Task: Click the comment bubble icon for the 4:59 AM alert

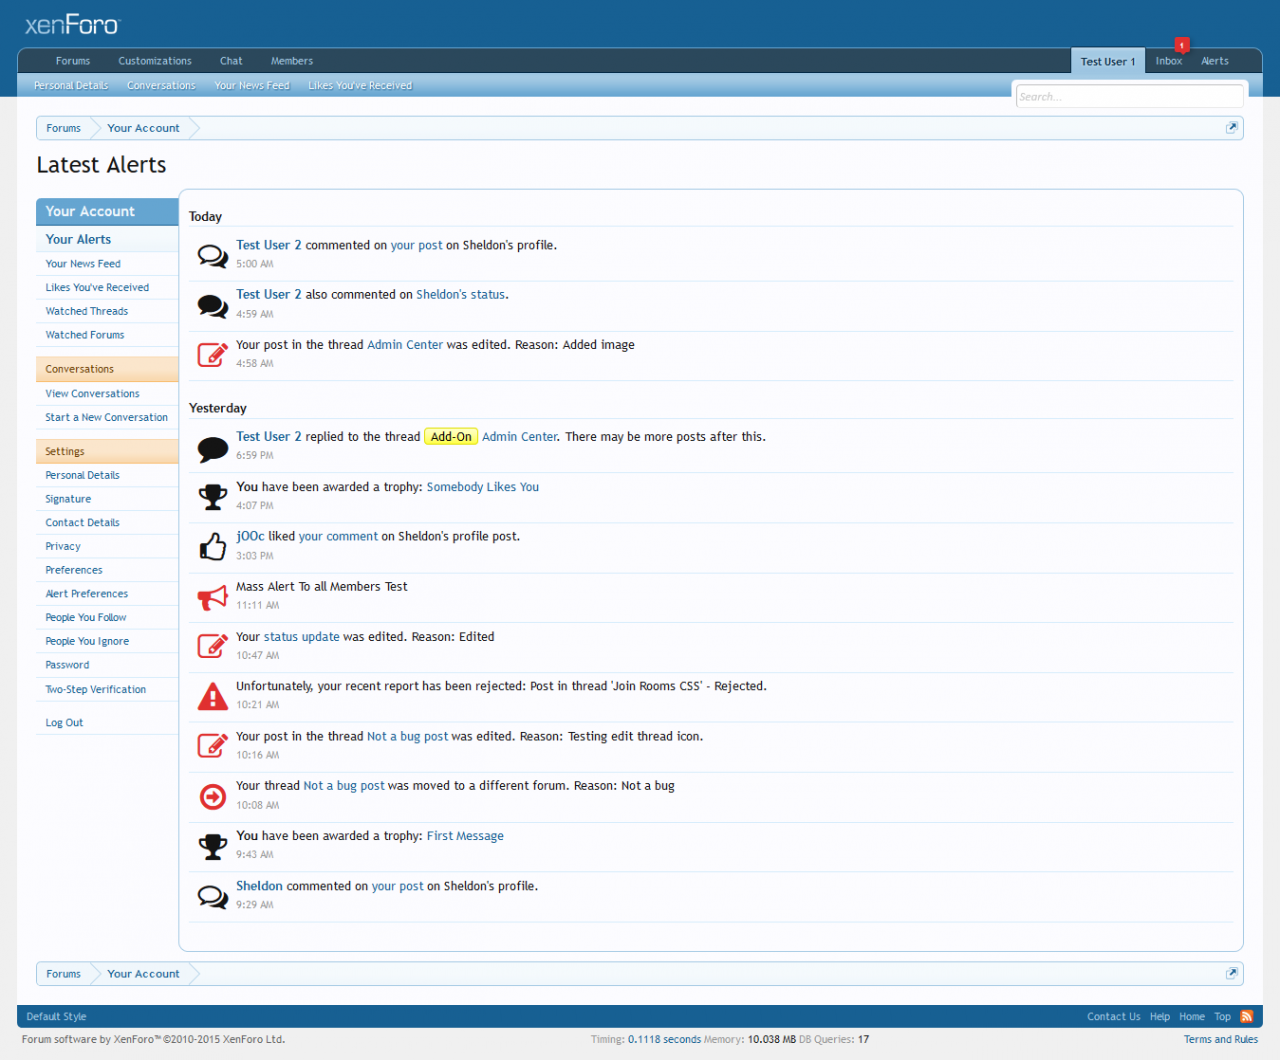Action: click(212, 306)
